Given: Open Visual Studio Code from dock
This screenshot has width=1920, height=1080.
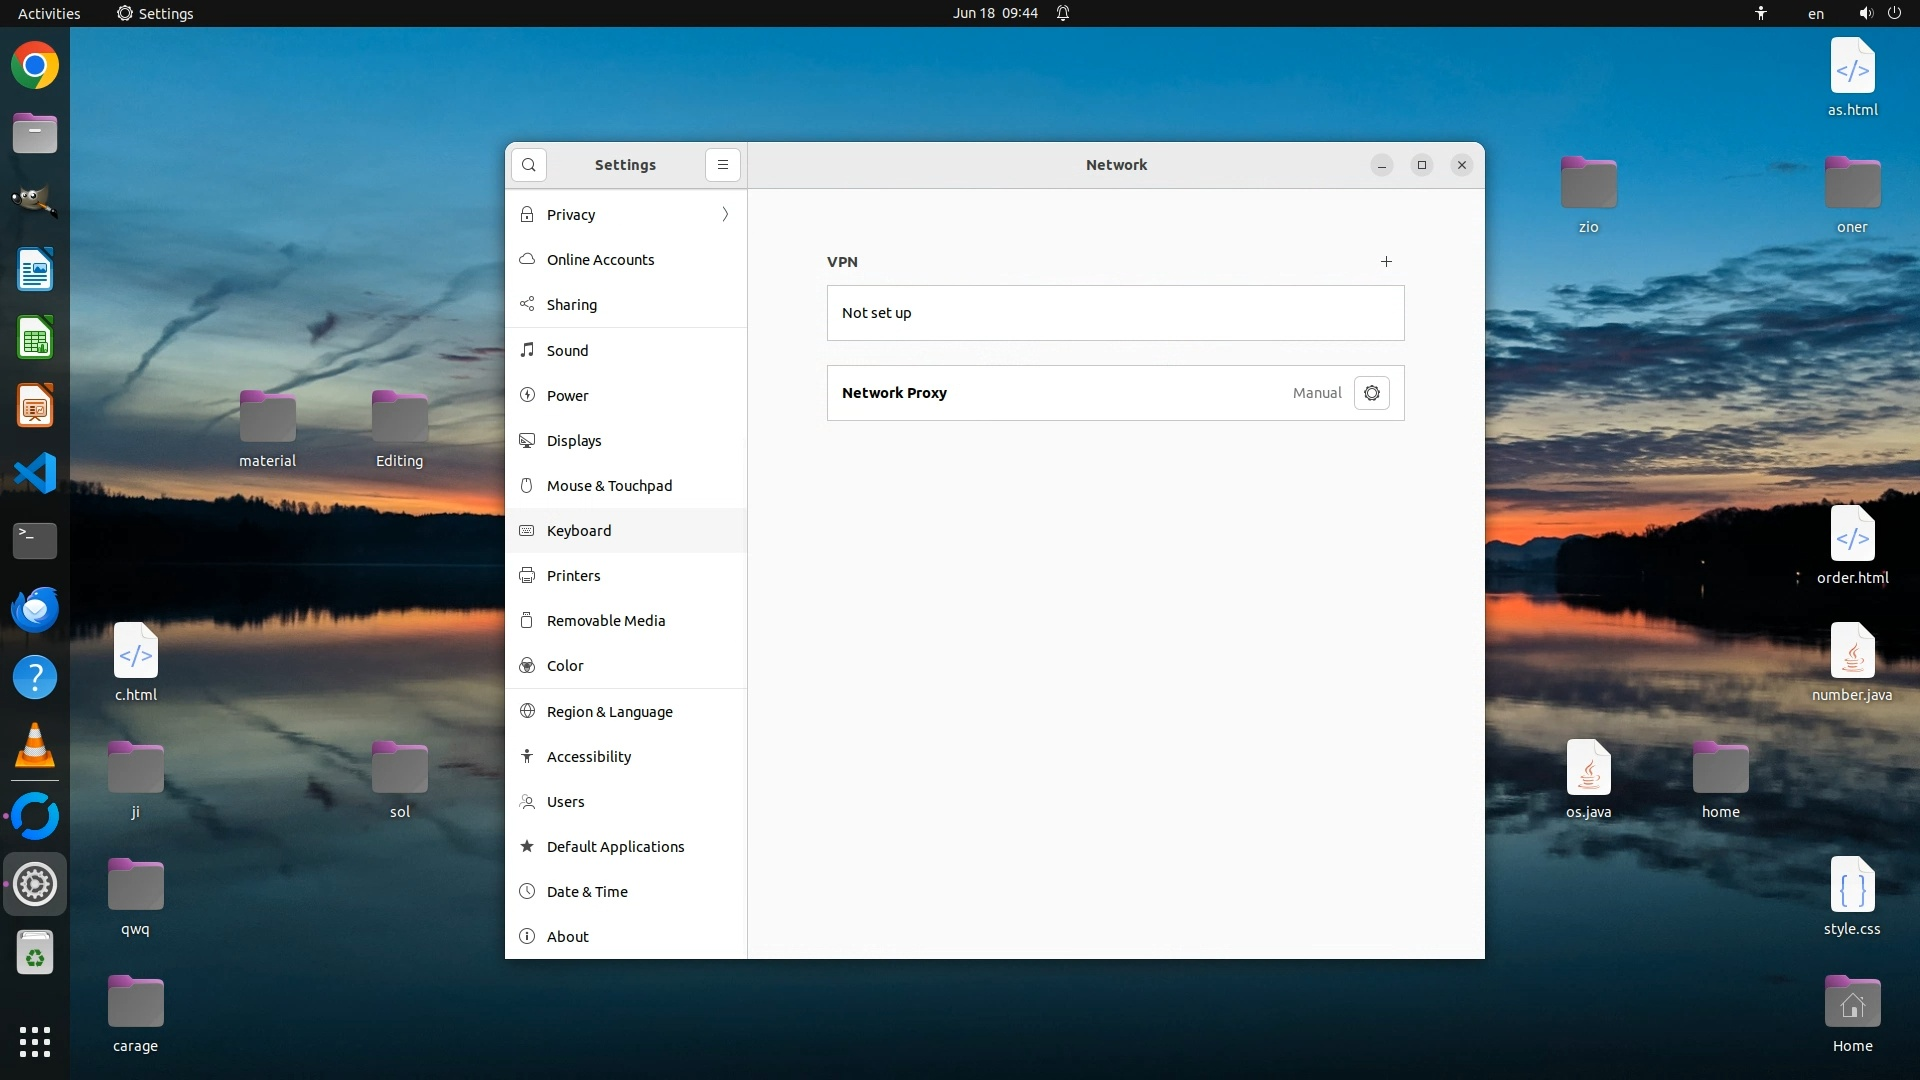Looking at the screenshot, I should [35, 473].
